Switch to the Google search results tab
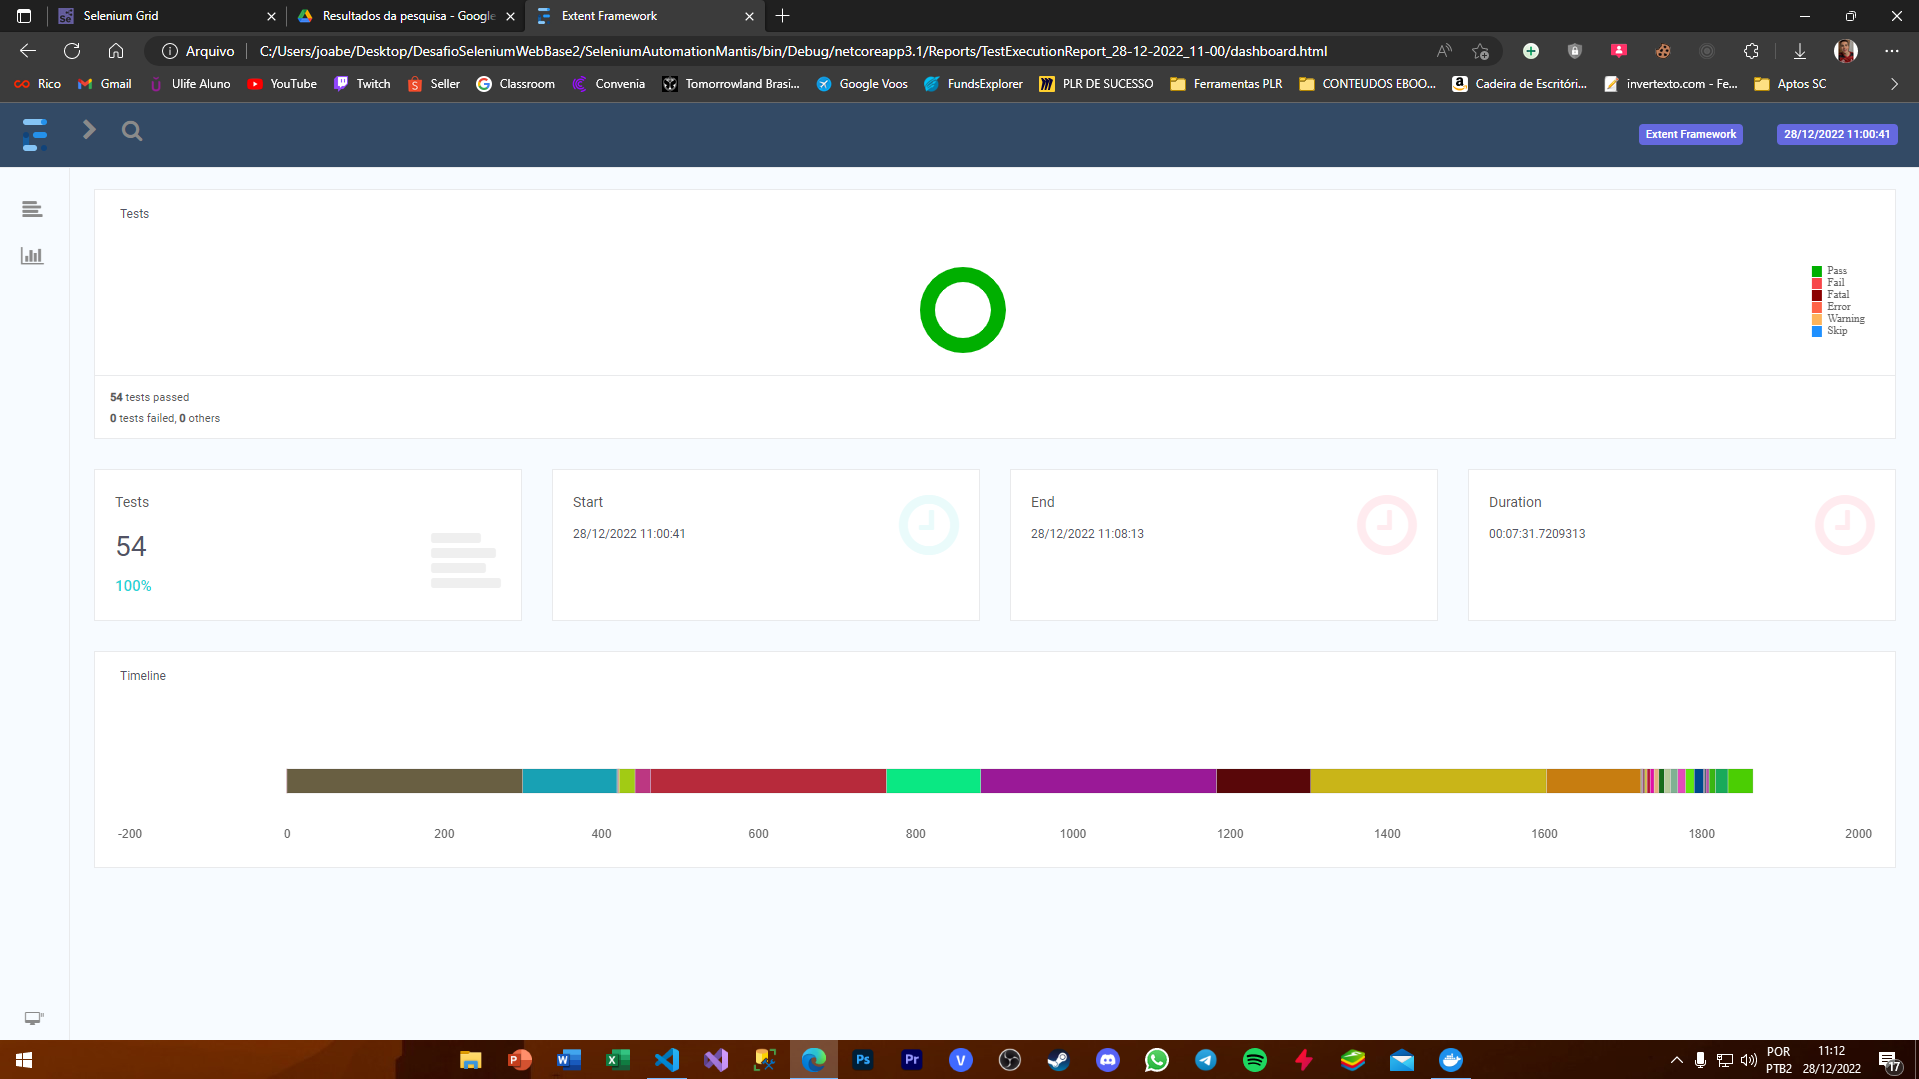This screenshot has width=1919, height=1079. click(x=400, y=16)
